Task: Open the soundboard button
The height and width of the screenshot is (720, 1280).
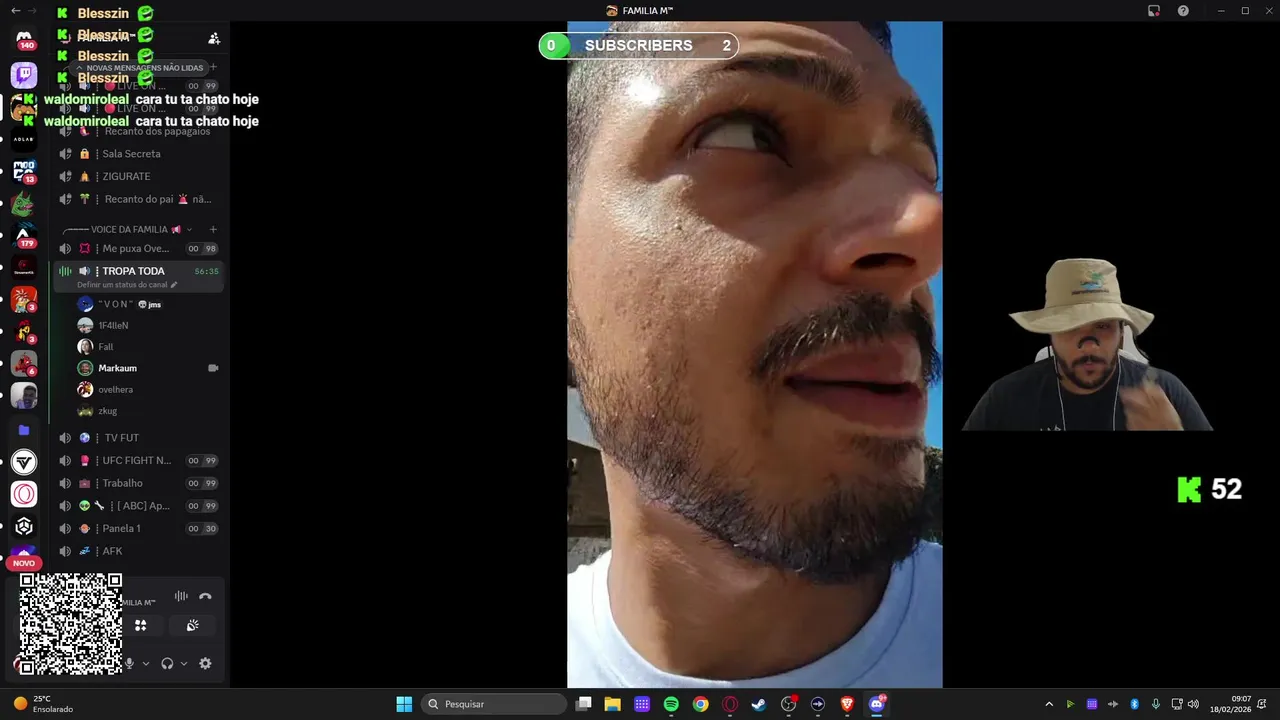Action: [x=193, y=625]
